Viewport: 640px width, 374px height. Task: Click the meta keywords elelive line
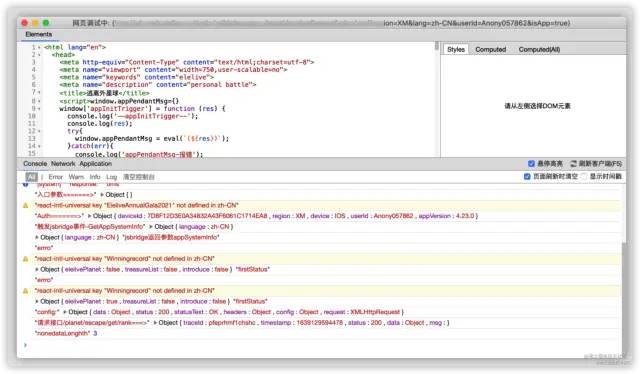[136, 77]
